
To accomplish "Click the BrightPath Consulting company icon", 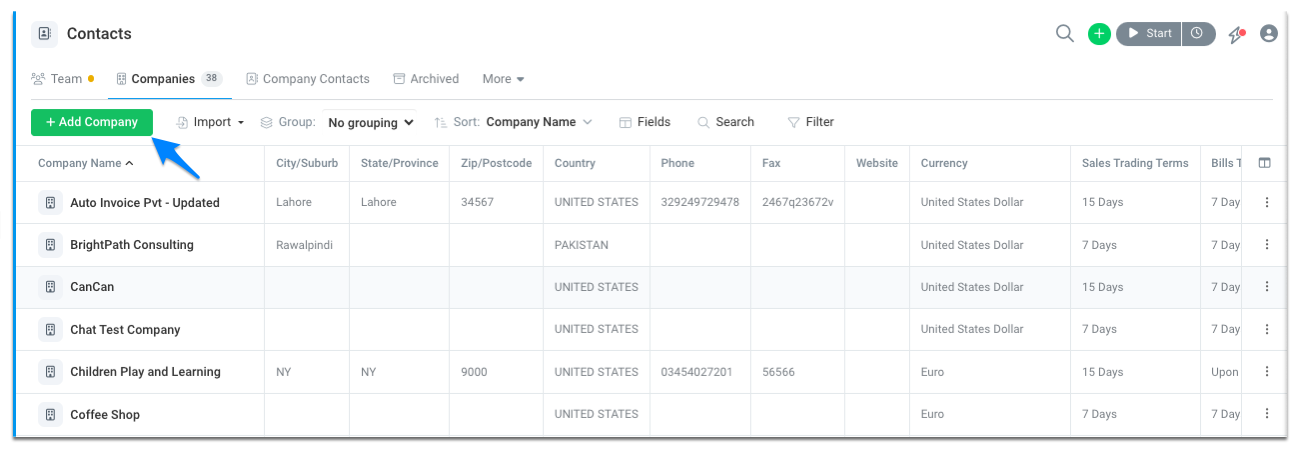I will [50, 245].
